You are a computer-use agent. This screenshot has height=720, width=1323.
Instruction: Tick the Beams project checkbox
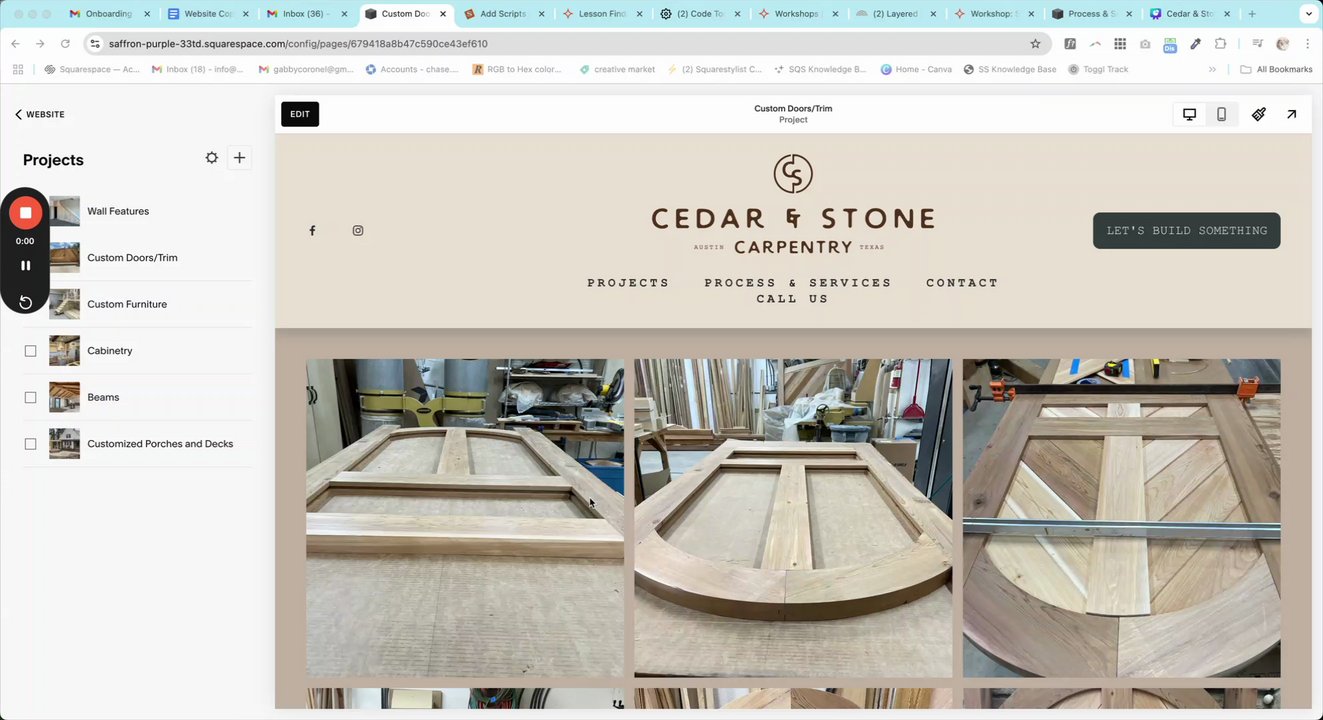(30, 397)
